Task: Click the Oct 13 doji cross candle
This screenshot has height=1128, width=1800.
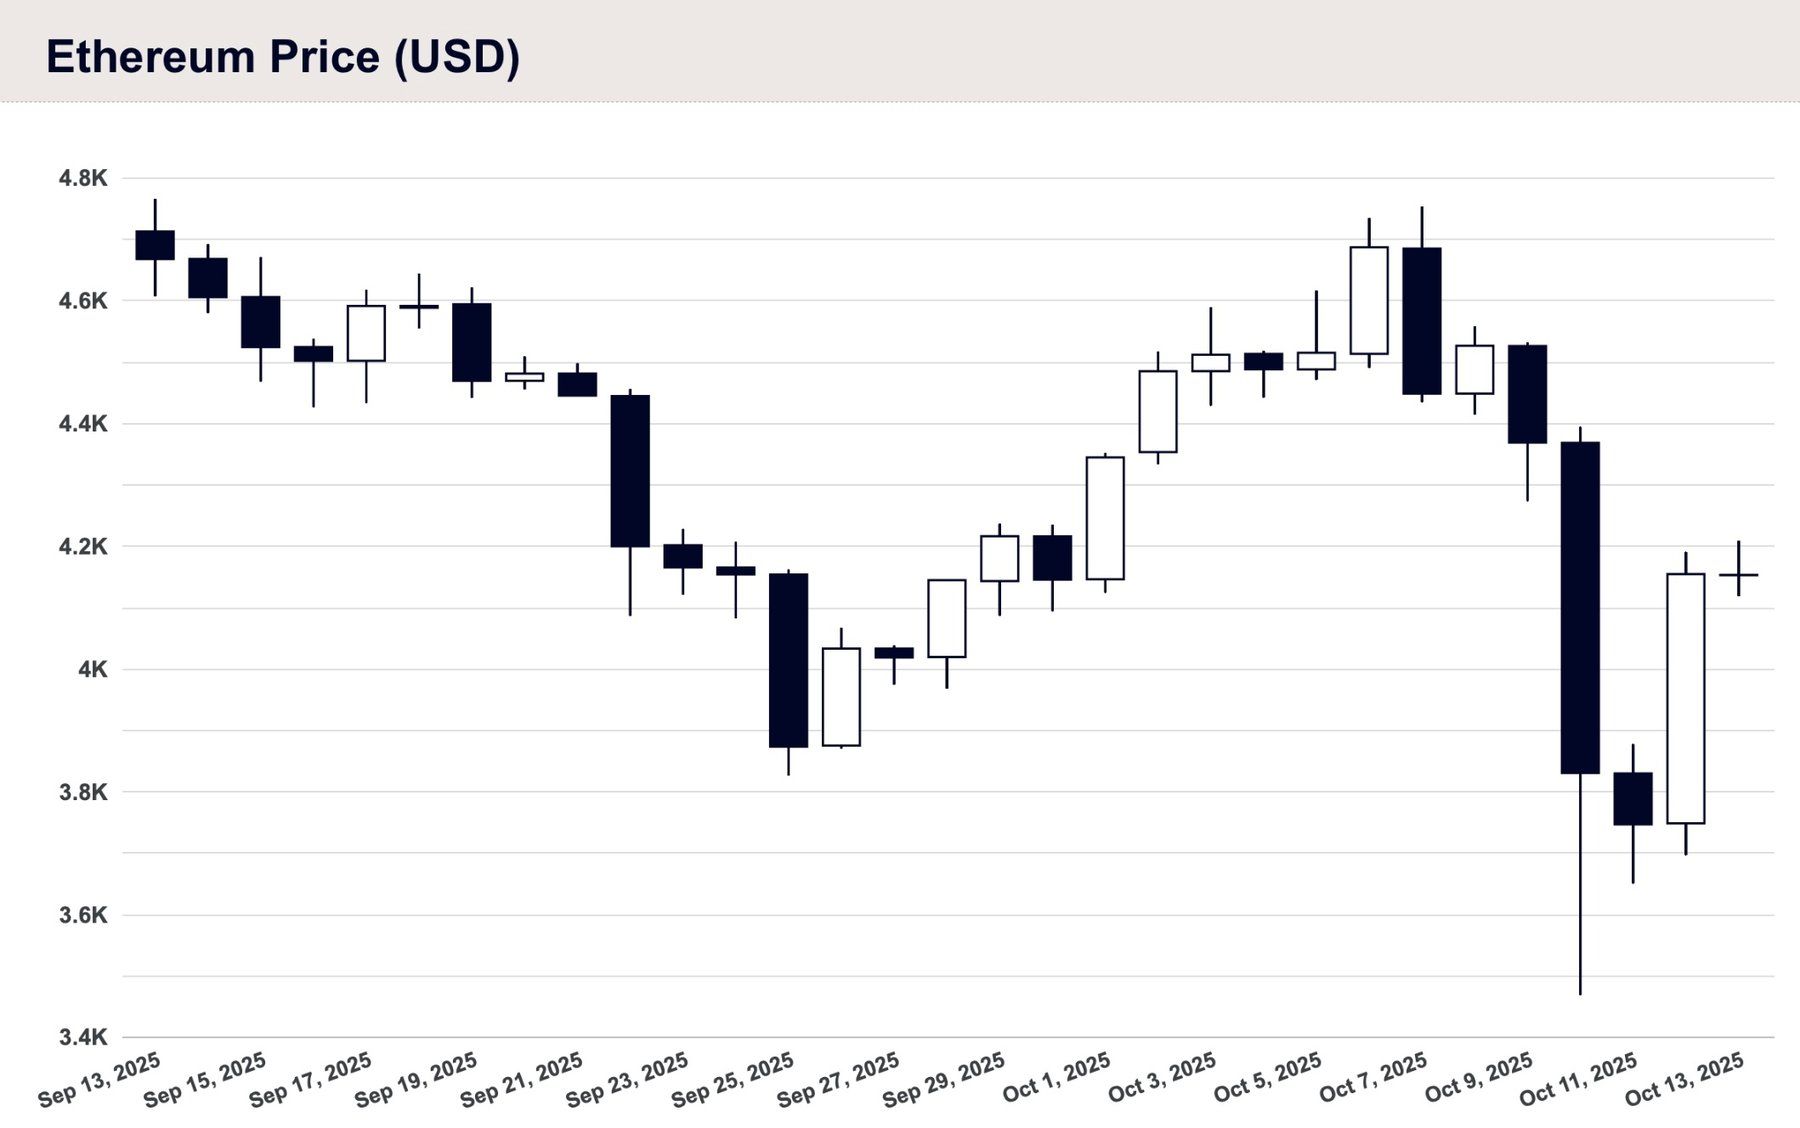Action: point(1739,574)
